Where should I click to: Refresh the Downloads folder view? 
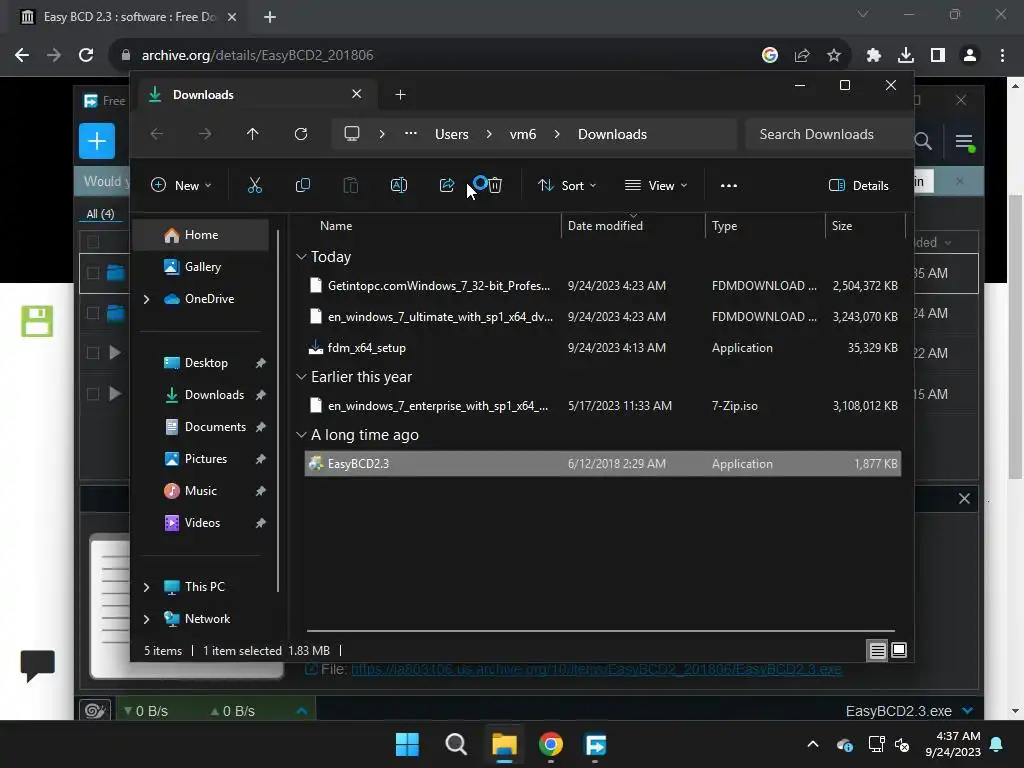(x=300, y=134)
